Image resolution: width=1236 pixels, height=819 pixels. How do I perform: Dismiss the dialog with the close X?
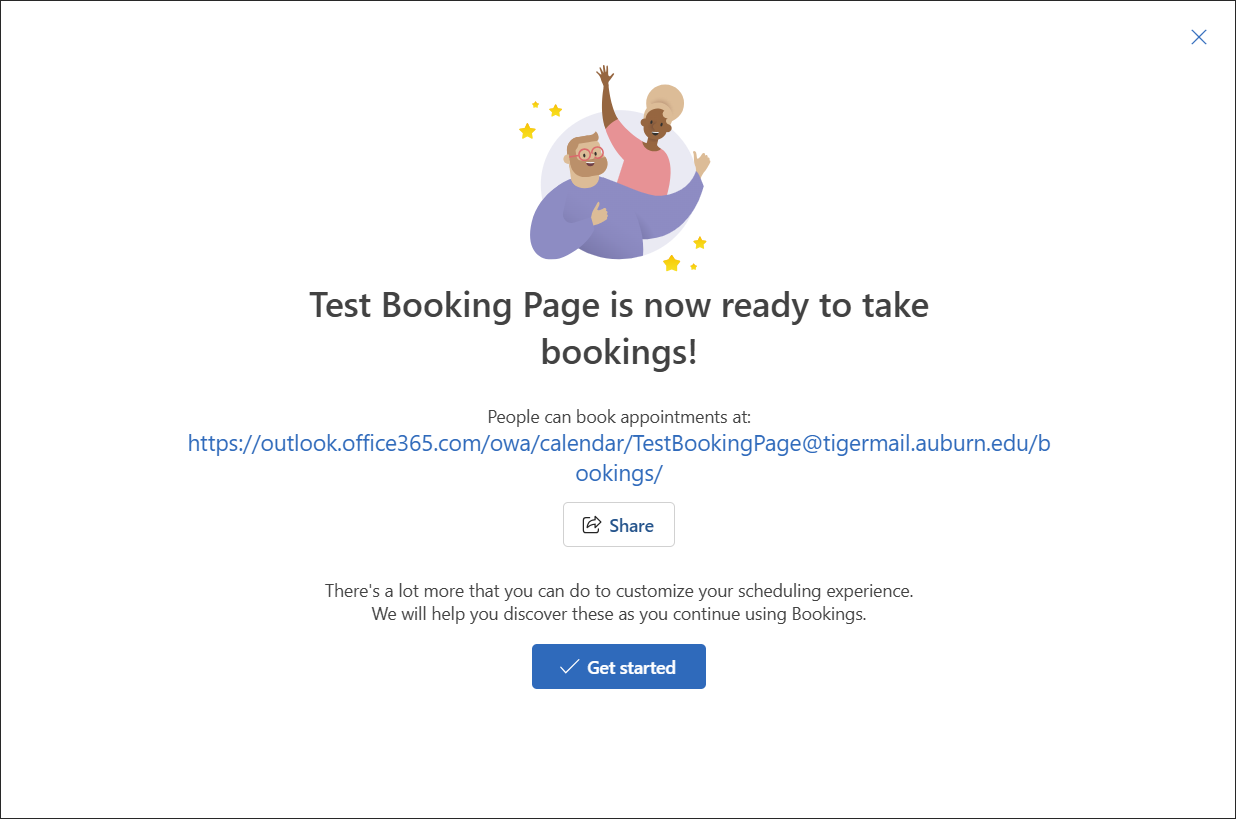coord(1199,37)
